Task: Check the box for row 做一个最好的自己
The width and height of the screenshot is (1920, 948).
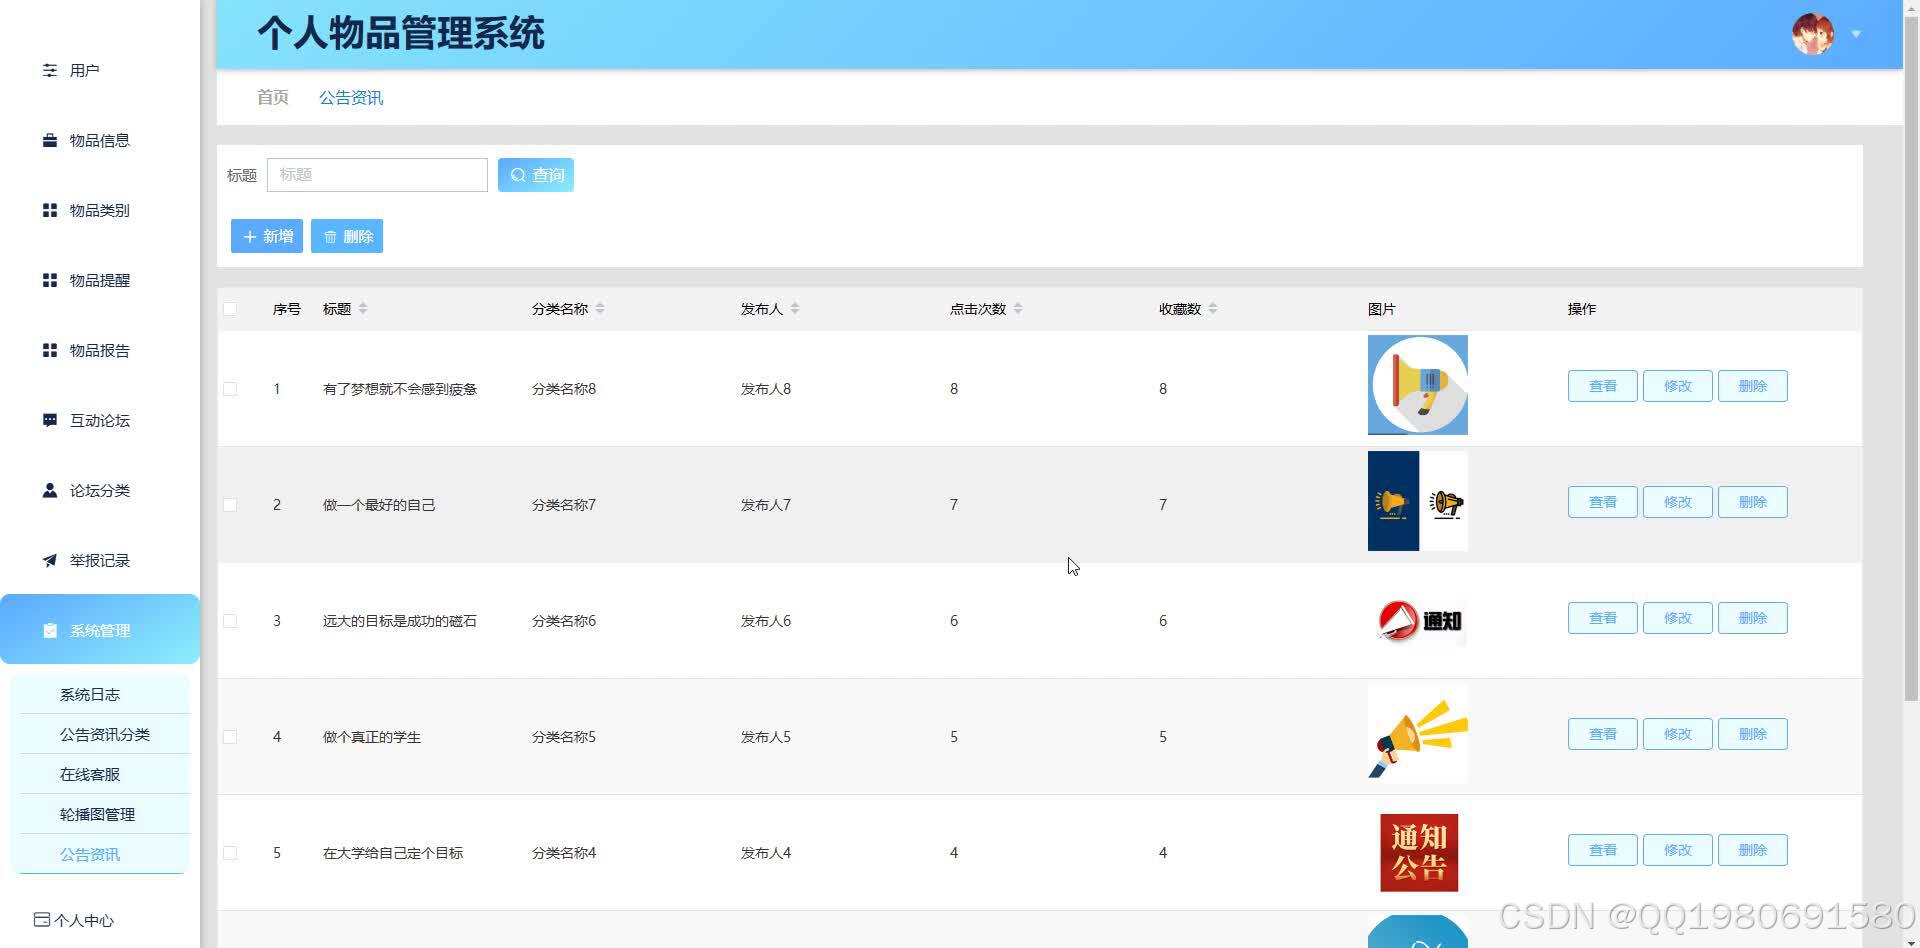Action: (x=230, y=505)
